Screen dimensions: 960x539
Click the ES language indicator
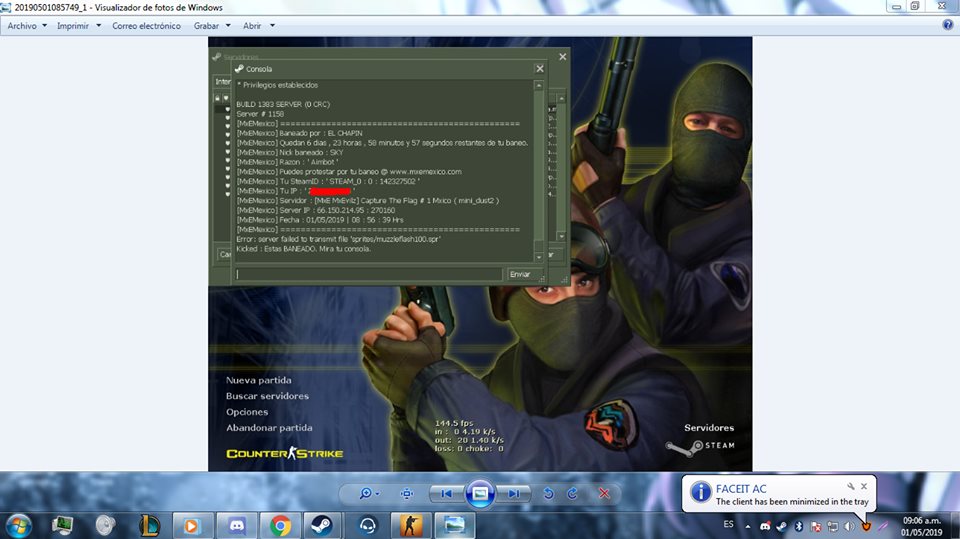coord(729,524)
